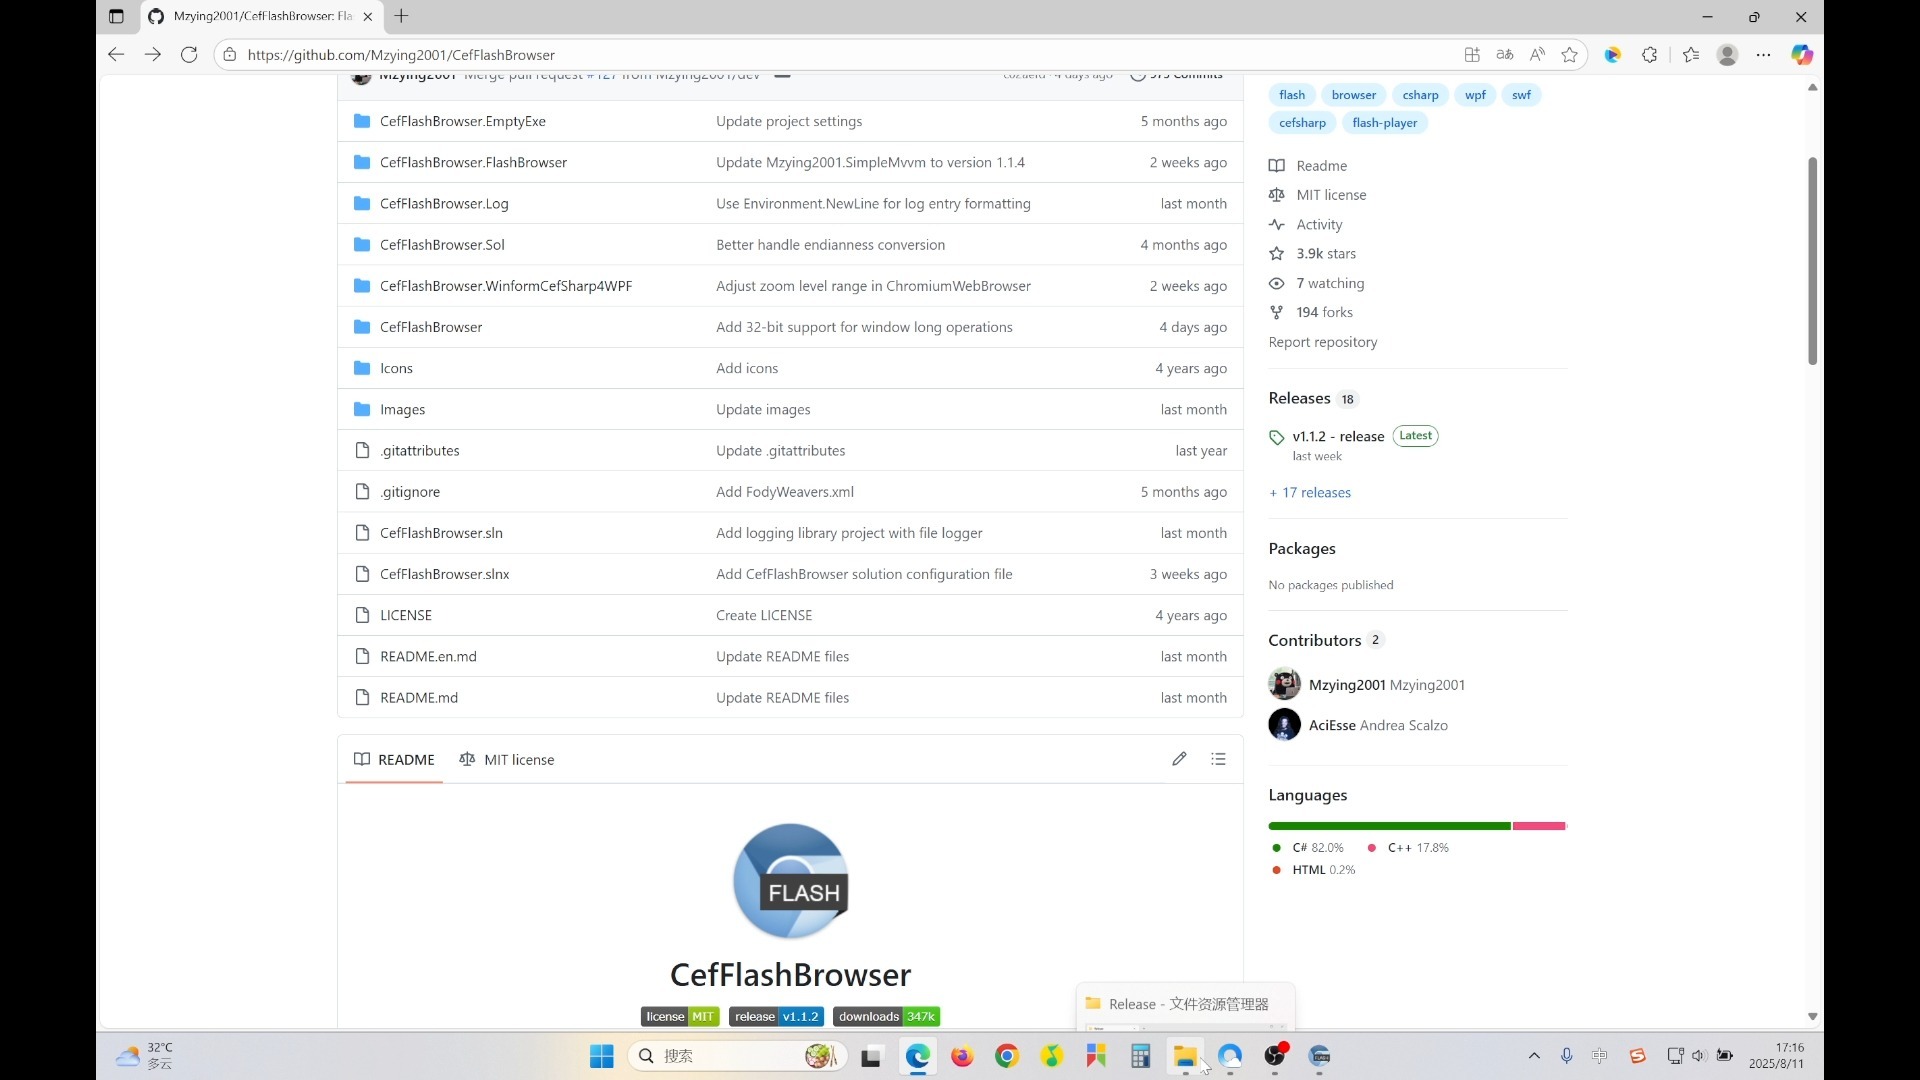Screen dimensions: 1920x1080
Task: Click the downloads 347k badge
Action: [886, 1017]
